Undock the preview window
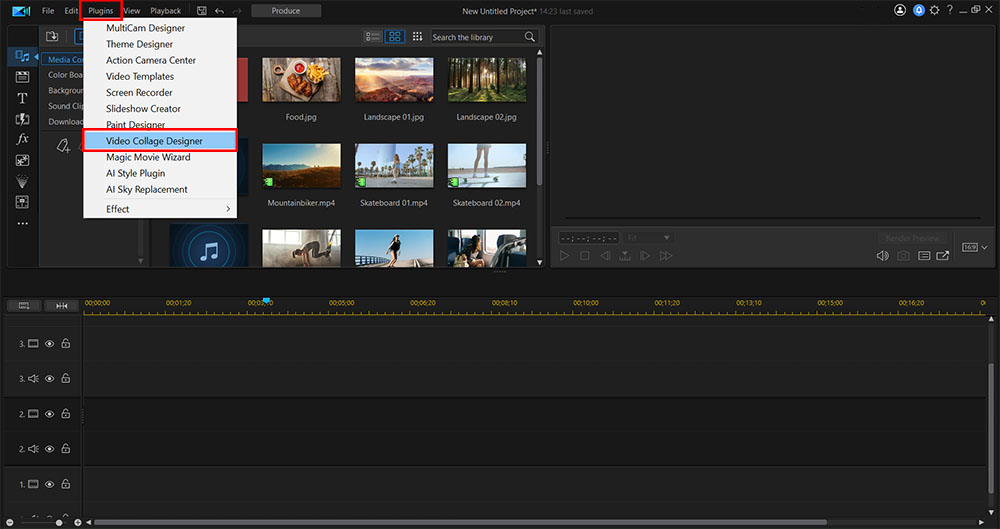The width and height of the screenshot is (1000, 529). (942, 256)
